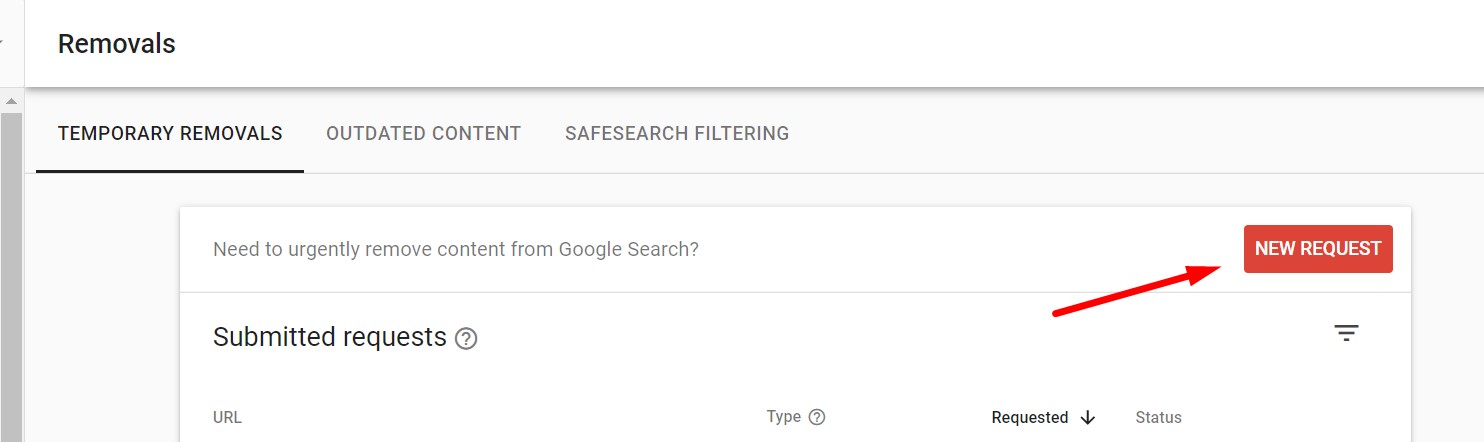1484x442 pixels.
Task: Click the Submitted requests heading text
Action: (x=330, y=337)
